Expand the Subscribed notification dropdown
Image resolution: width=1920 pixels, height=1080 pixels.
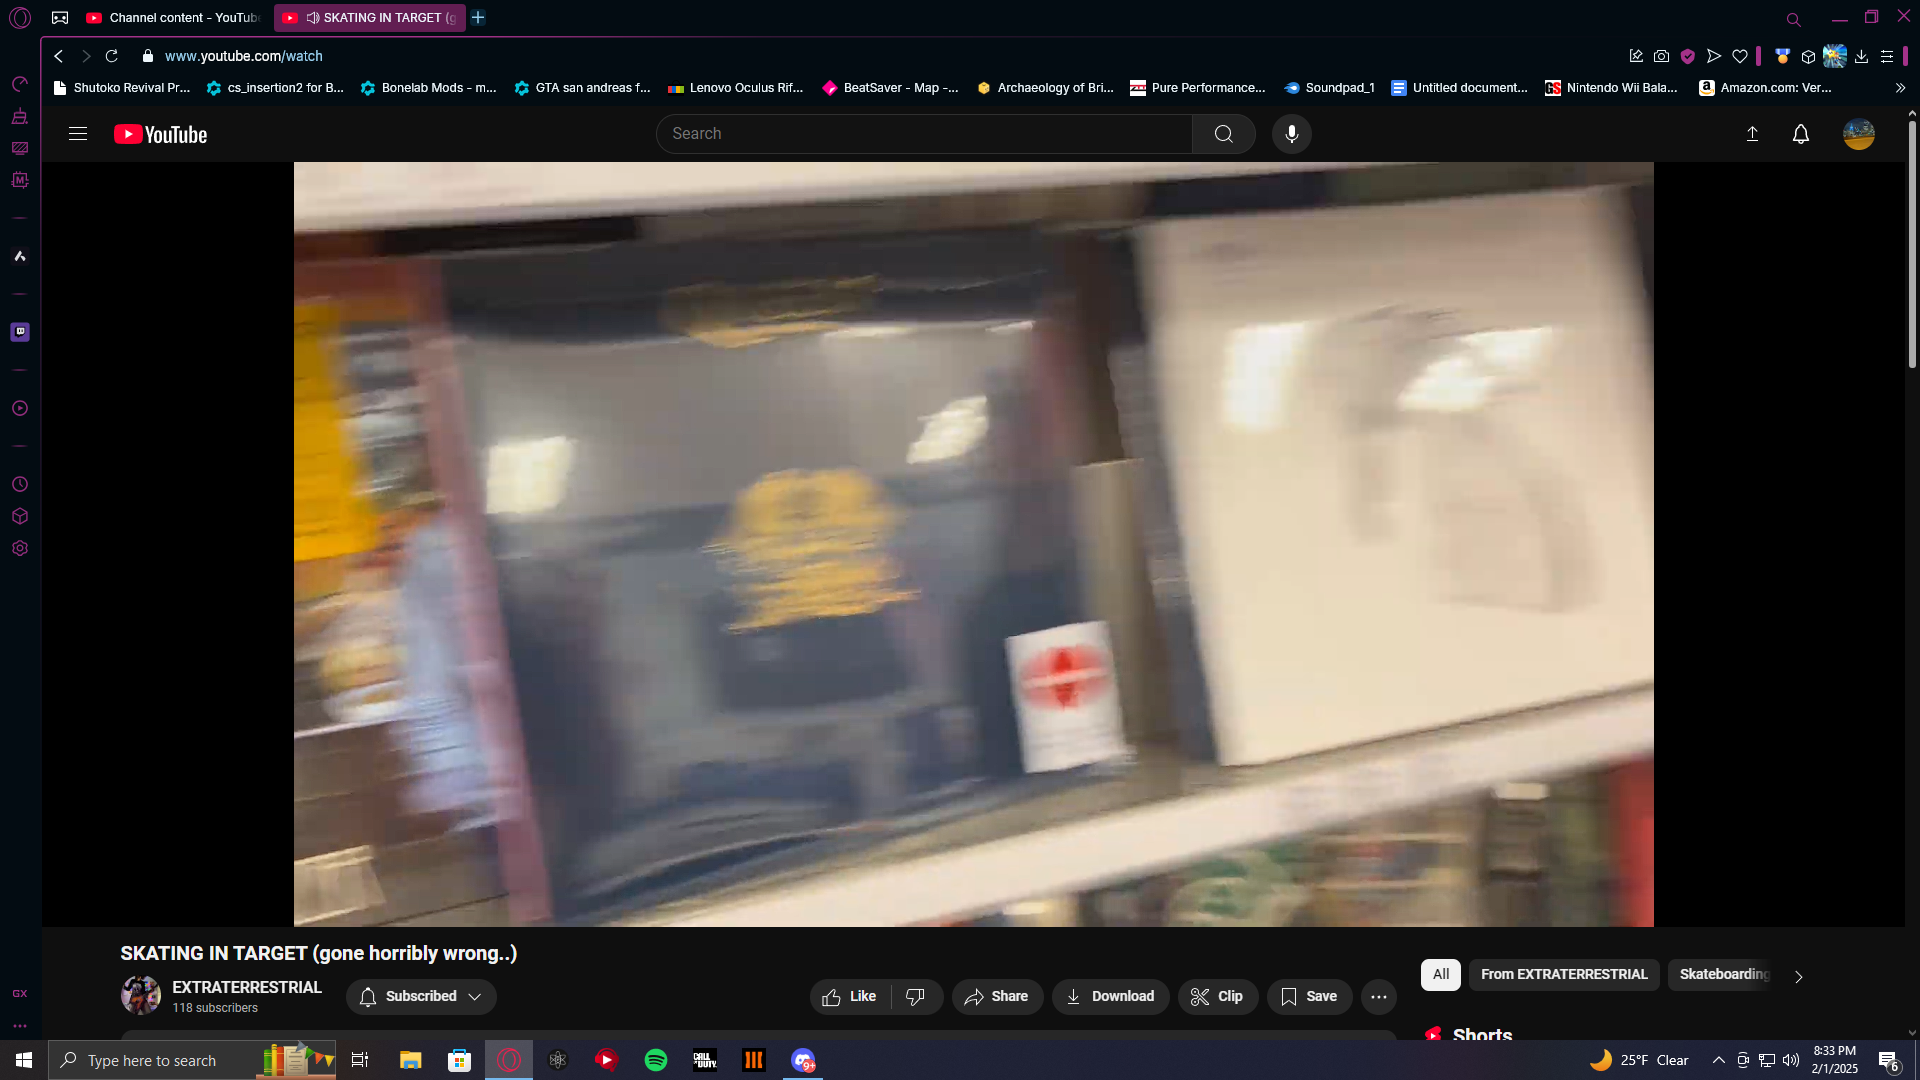pyautogui.click(x=421, y=996)
